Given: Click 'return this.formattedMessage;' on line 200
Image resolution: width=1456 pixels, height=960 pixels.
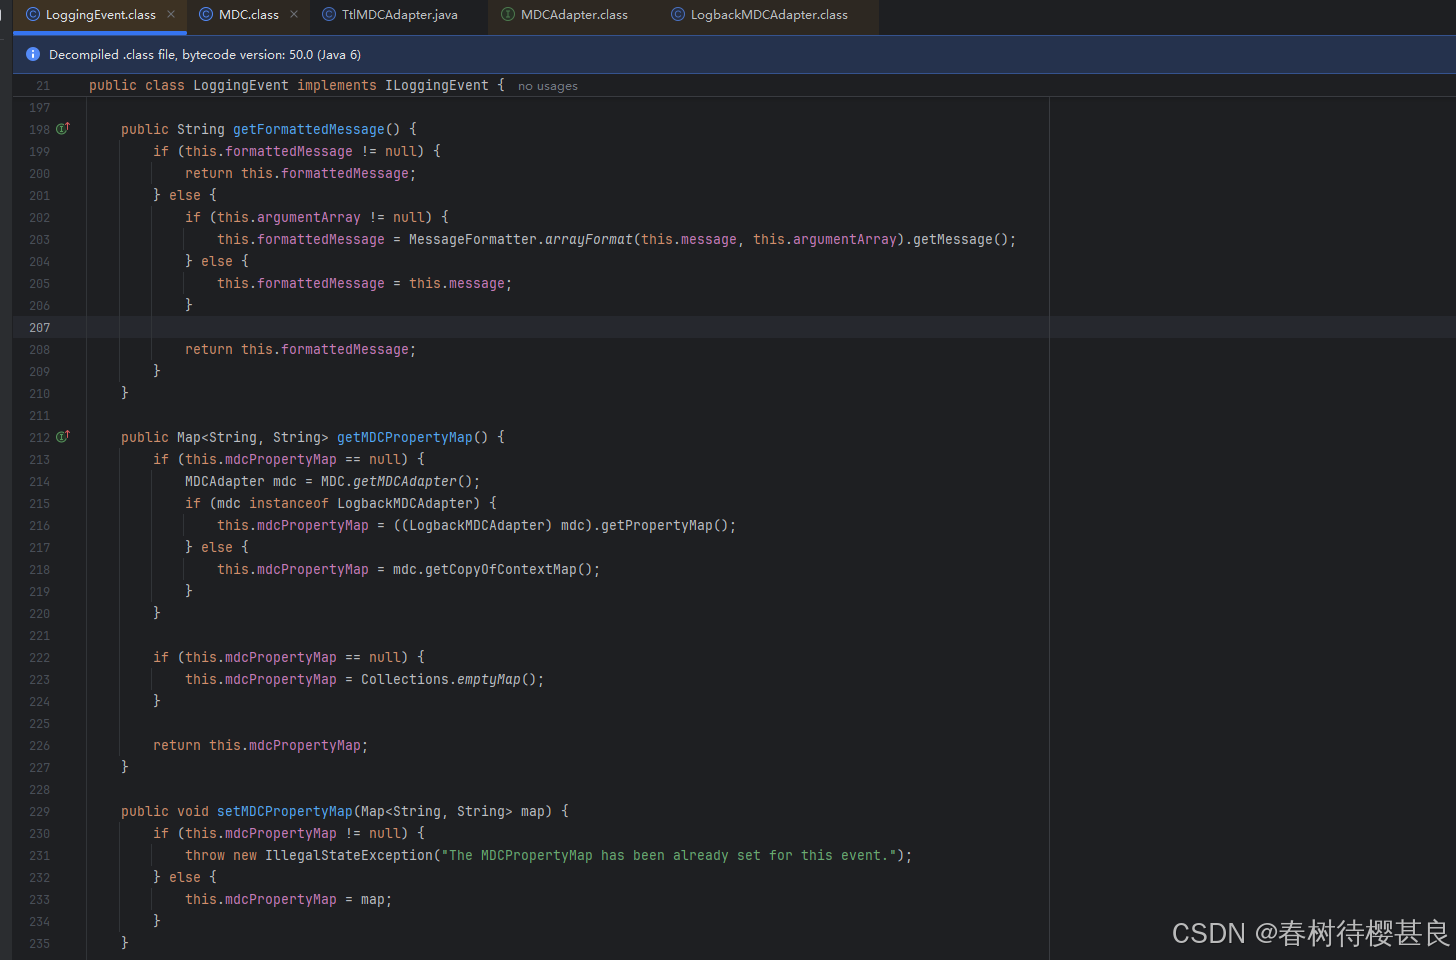Looking at the screenshot, I should [x=301, y=173].
